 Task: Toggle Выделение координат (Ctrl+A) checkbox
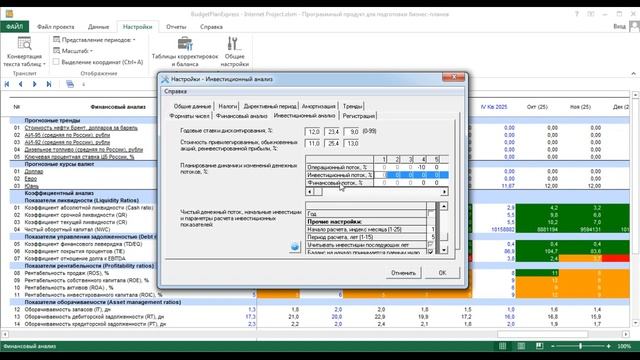click(x=56, y=62)
